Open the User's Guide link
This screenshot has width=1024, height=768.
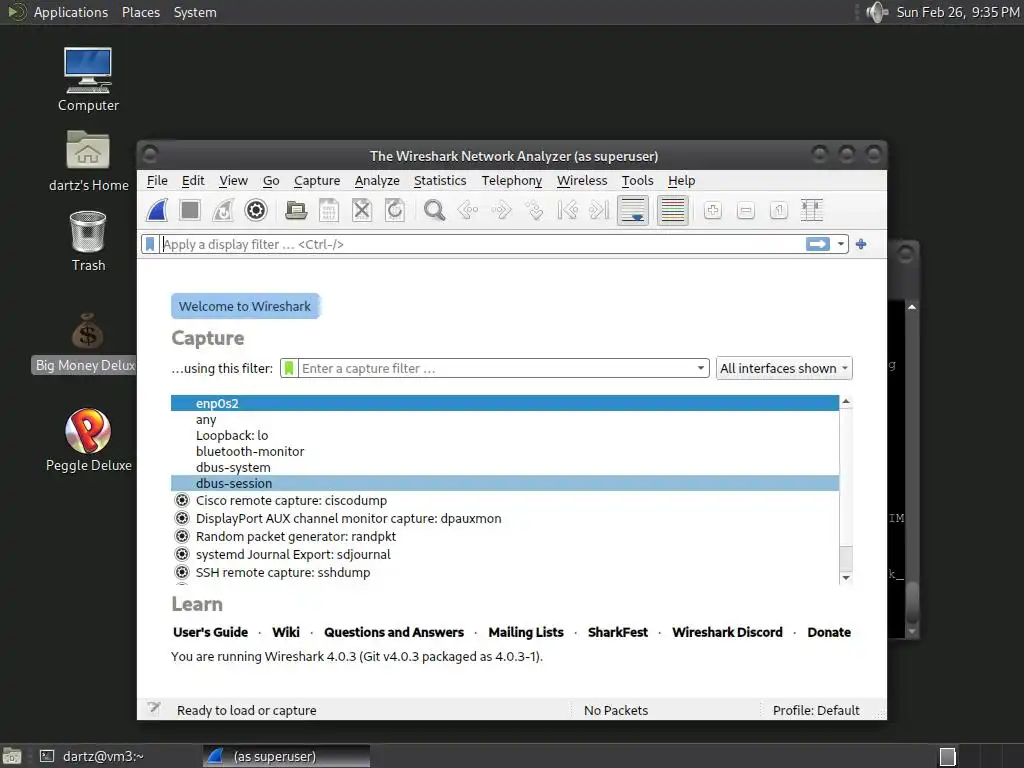(210, 632)
